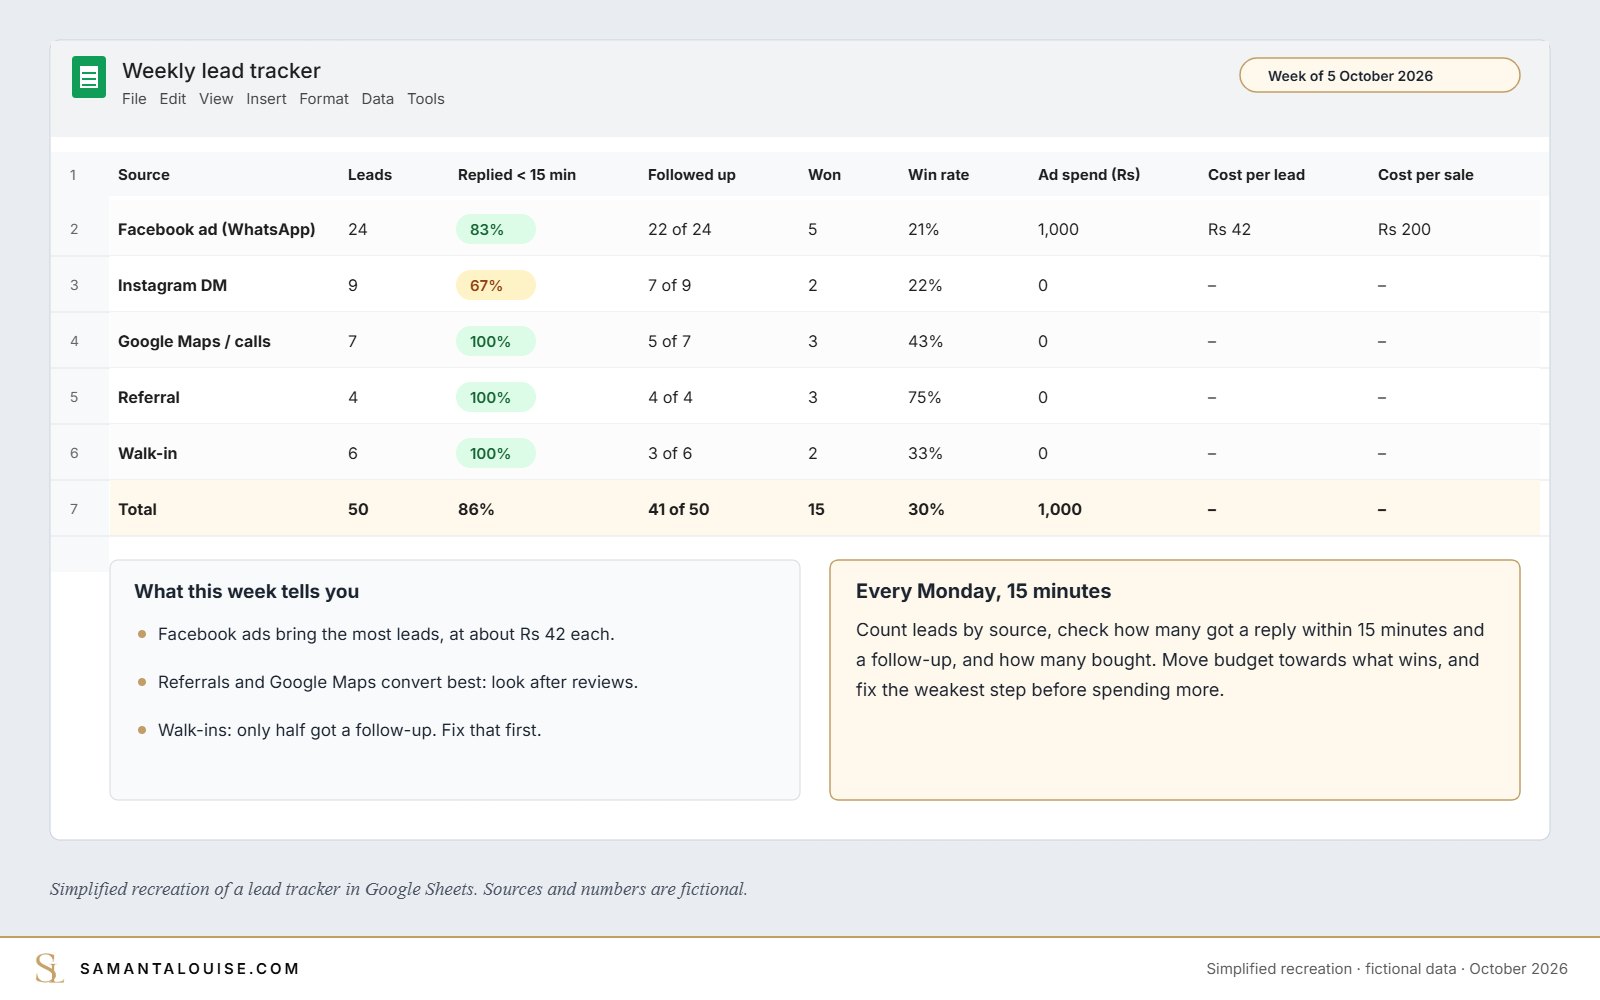The width and height of the screenshot is (1600, 1000).
Task: Click the 22 of 24 followed-up cell
Action: pyautogui.click(x=680, y=229)
